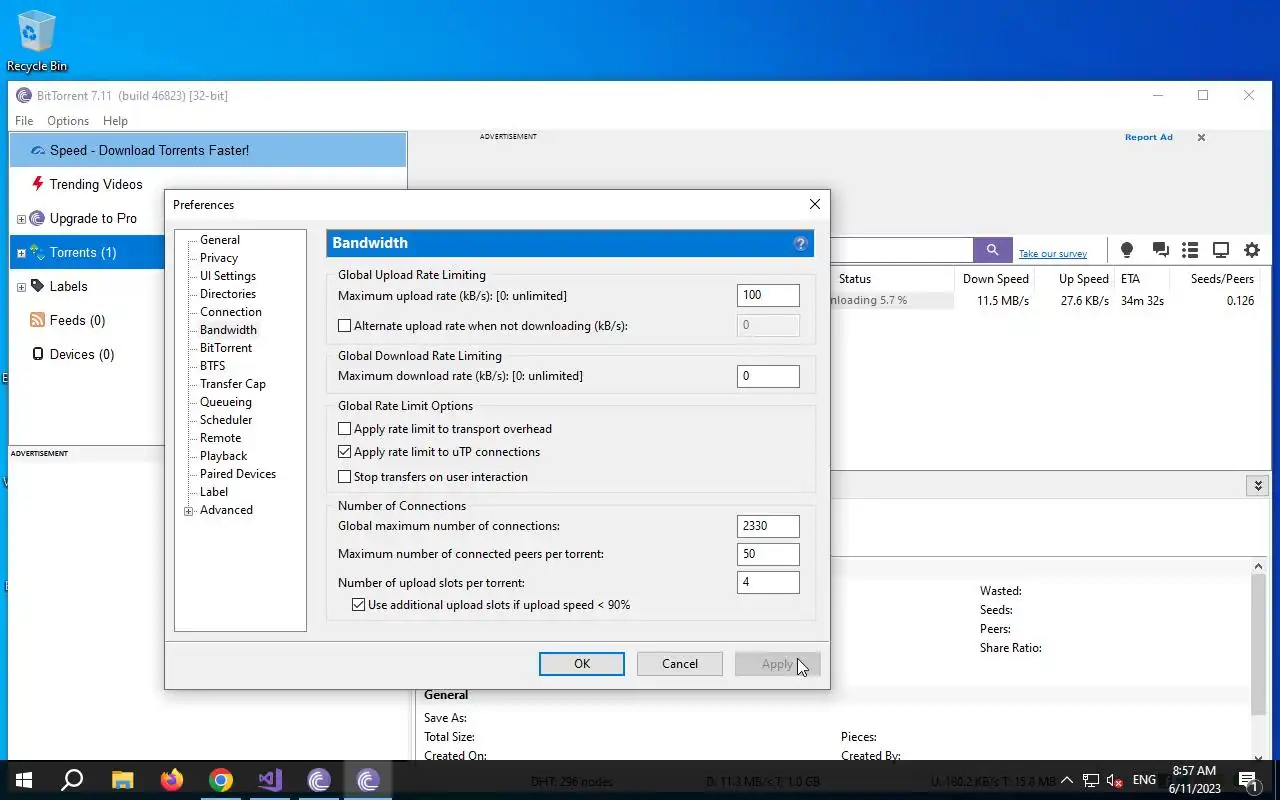Open the muted volume tray icon
The image size is (1280, 800).
1115,780
